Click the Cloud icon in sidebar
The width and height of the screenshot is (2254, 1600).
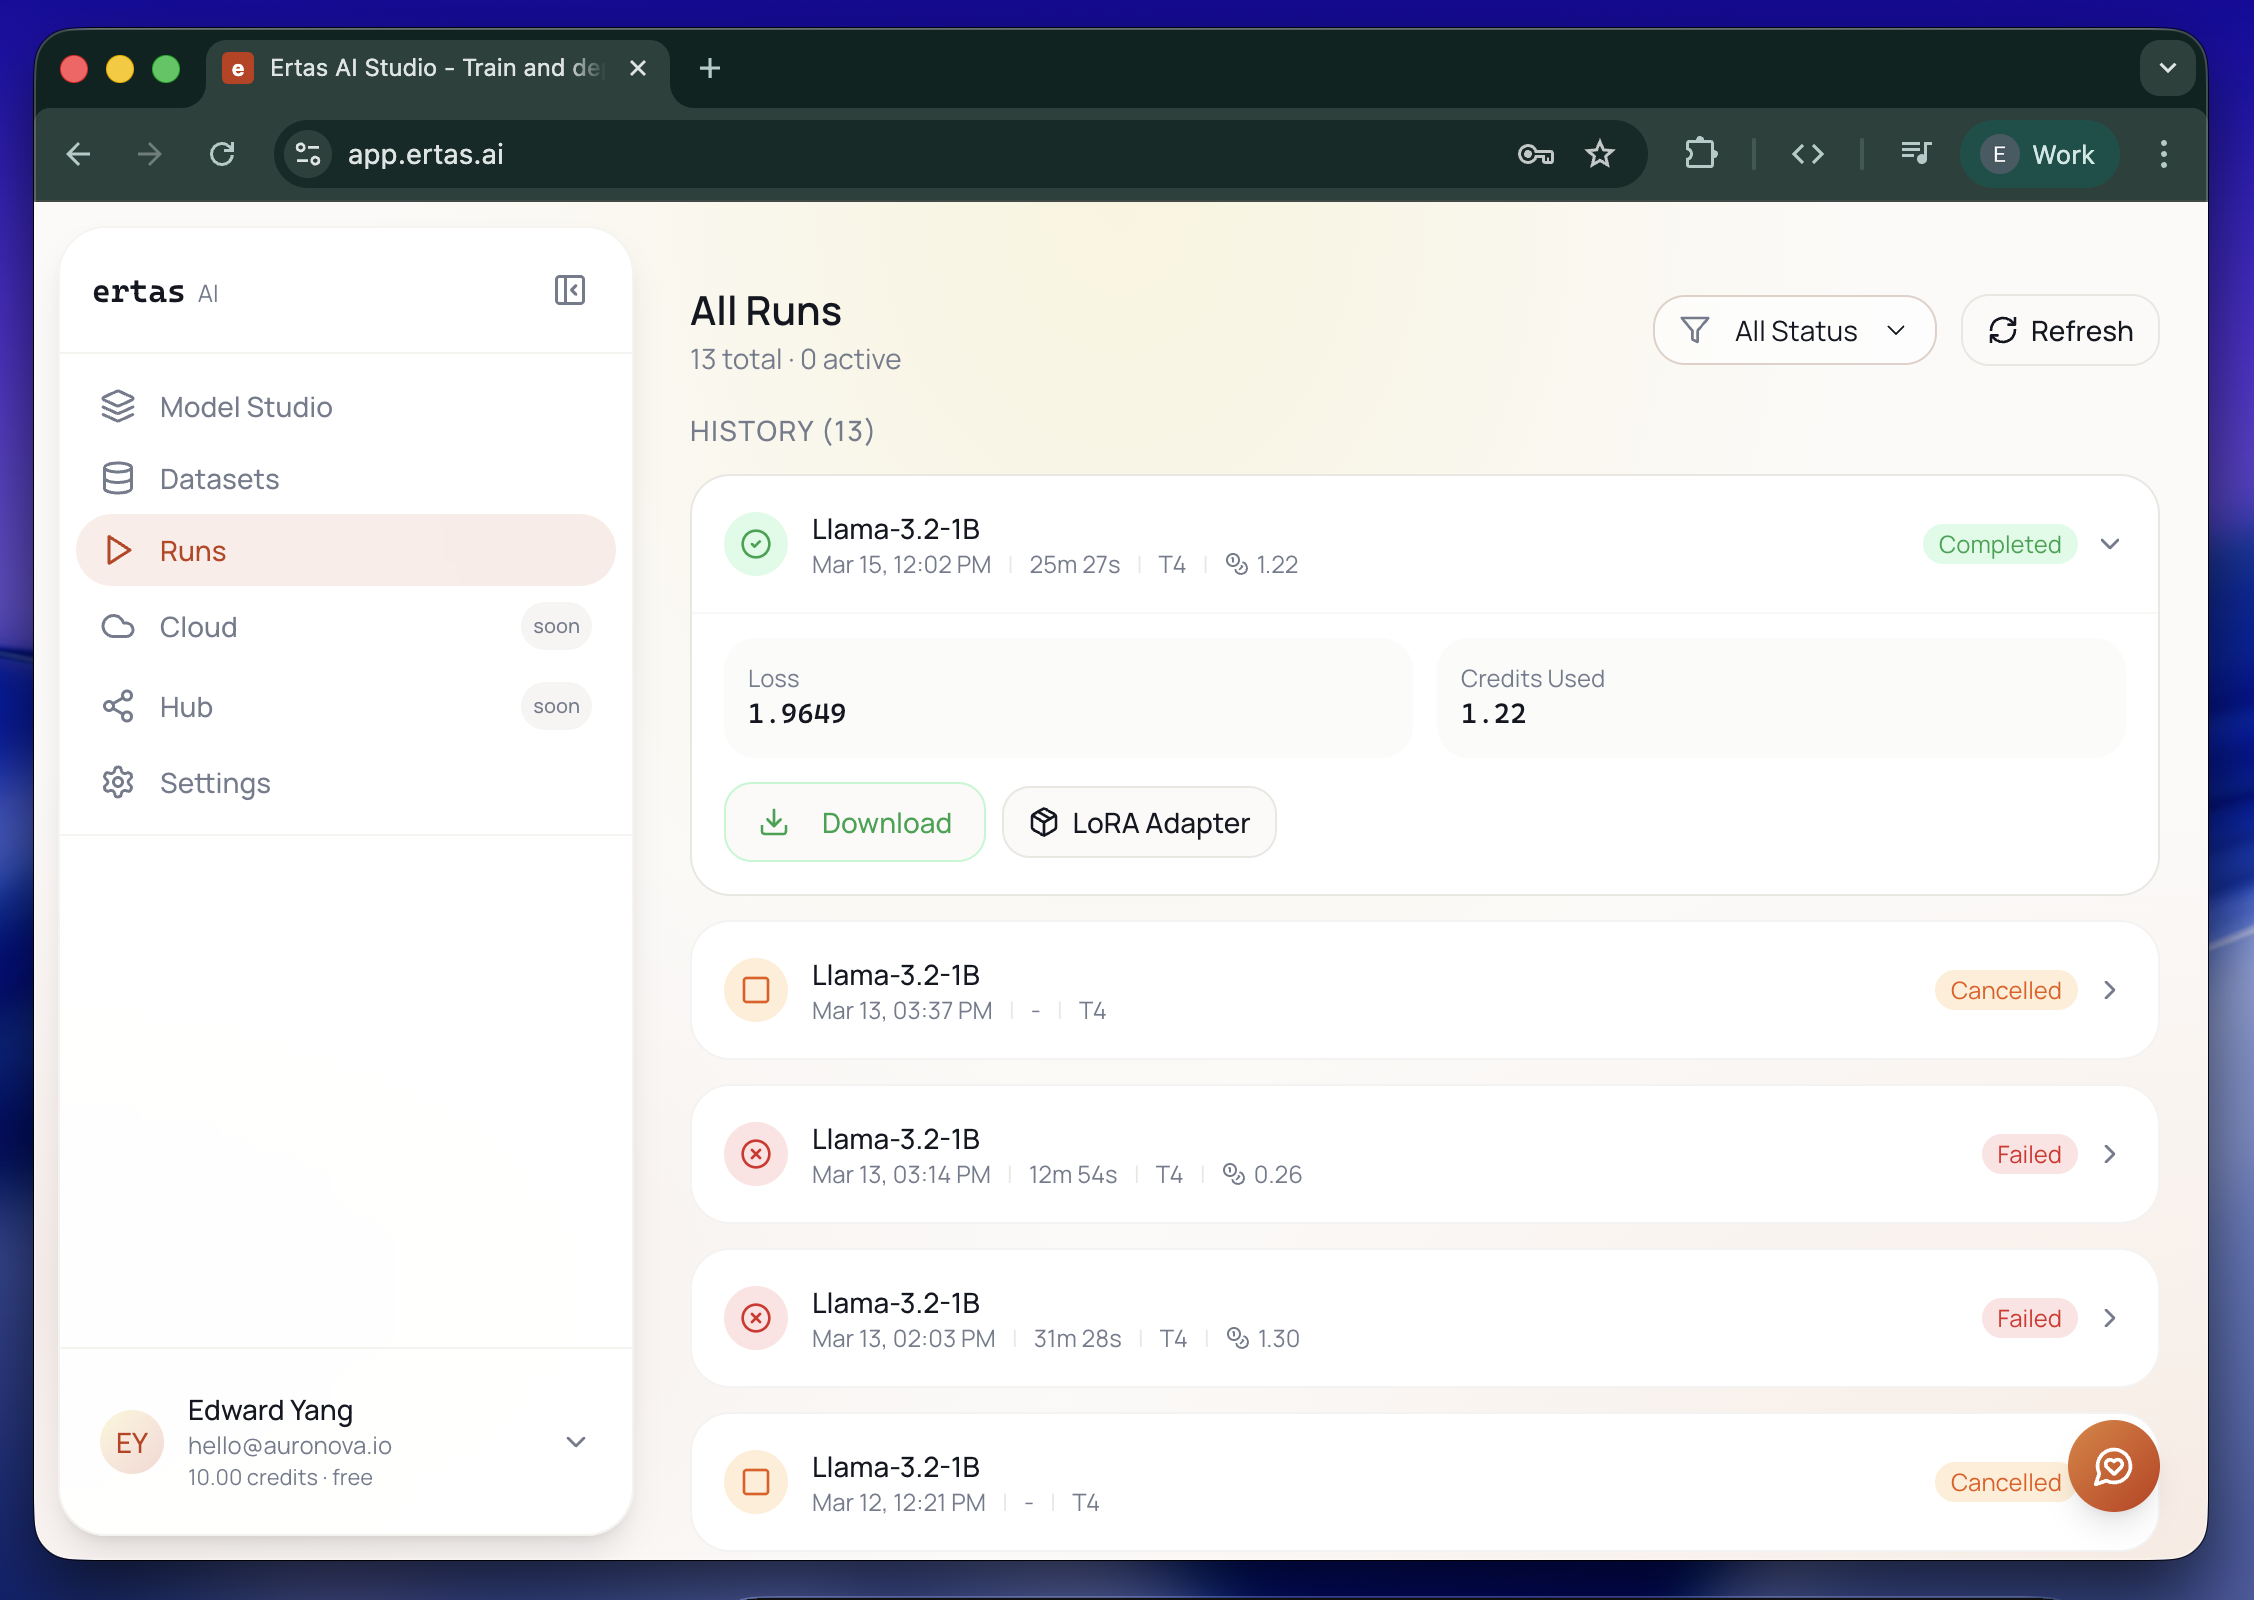[x=118, y=626]
